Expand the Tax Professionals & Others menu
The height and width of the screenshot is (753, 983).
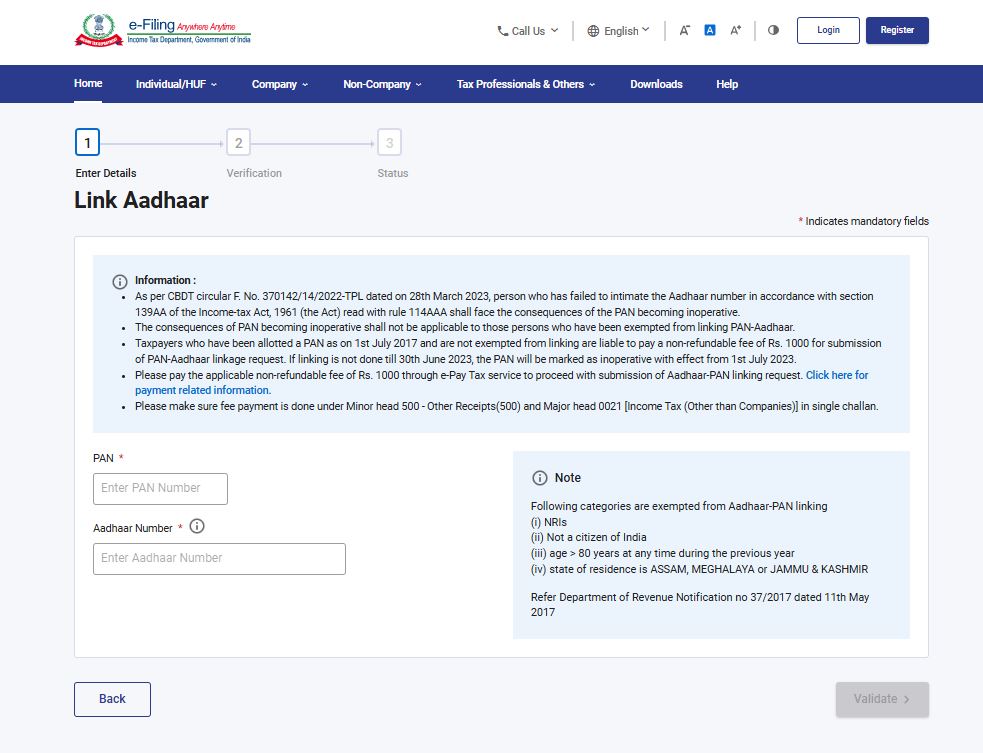[525, 84]
